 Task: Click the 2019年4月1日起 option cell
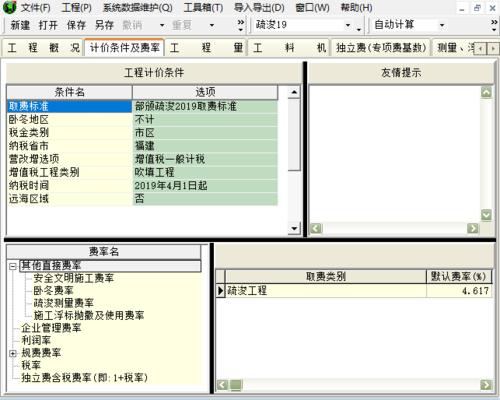tap(205, 186)
